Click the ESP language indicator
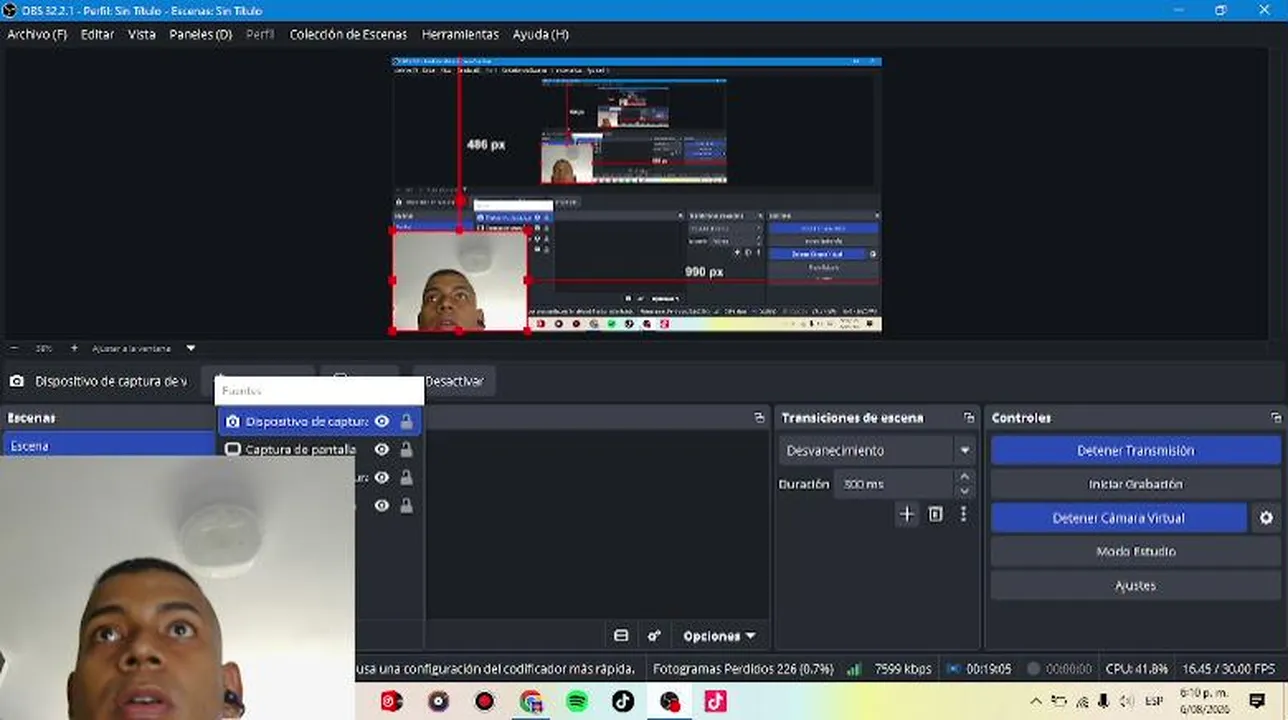 (1154, 700)
